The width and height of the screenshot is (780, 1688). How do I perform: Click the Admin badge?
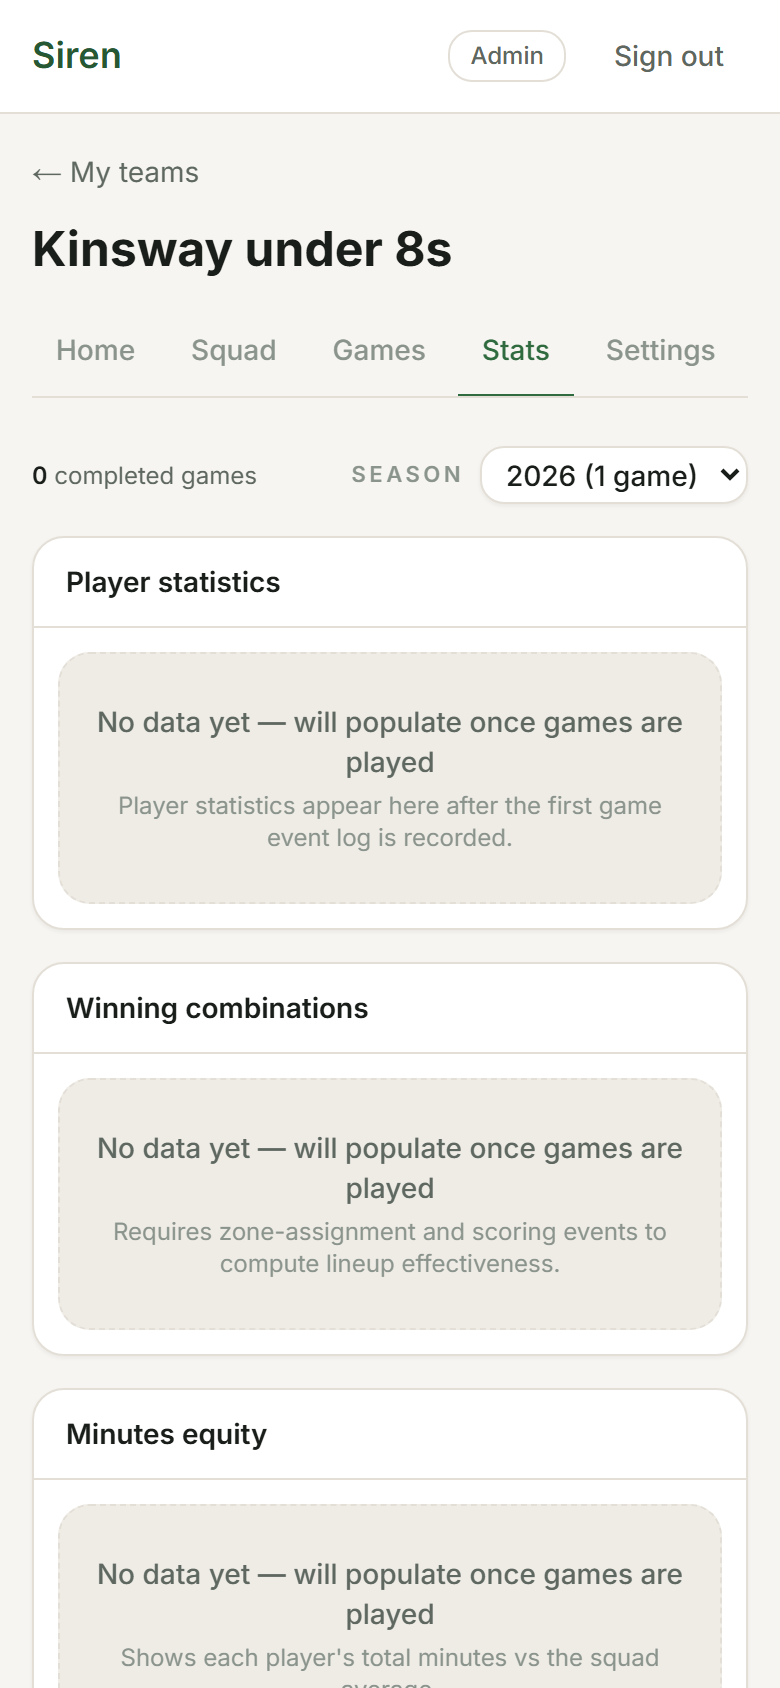(507, 56)
